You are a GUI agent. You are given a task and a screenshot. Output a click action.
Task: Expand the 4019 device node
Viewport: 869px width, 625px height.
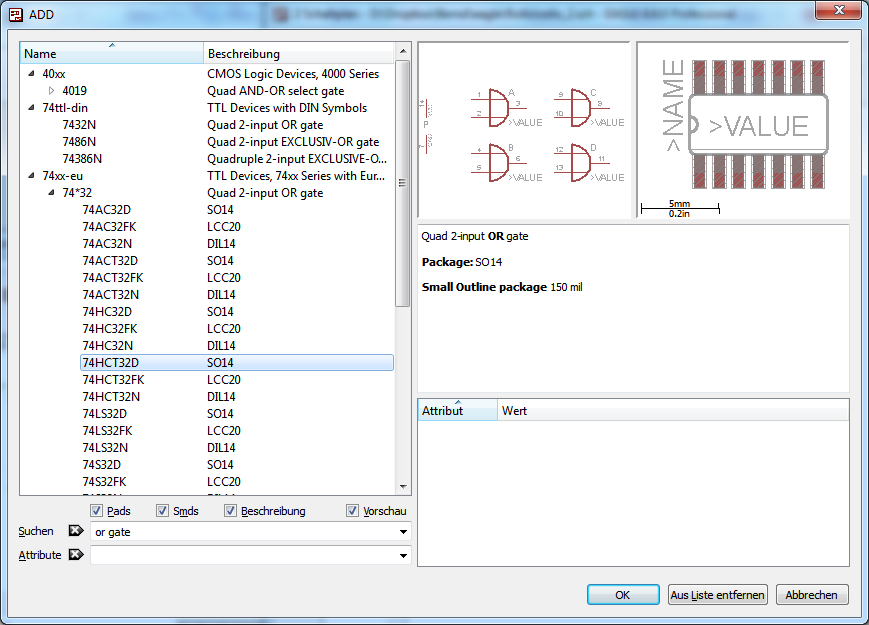(x=52, y=90)
